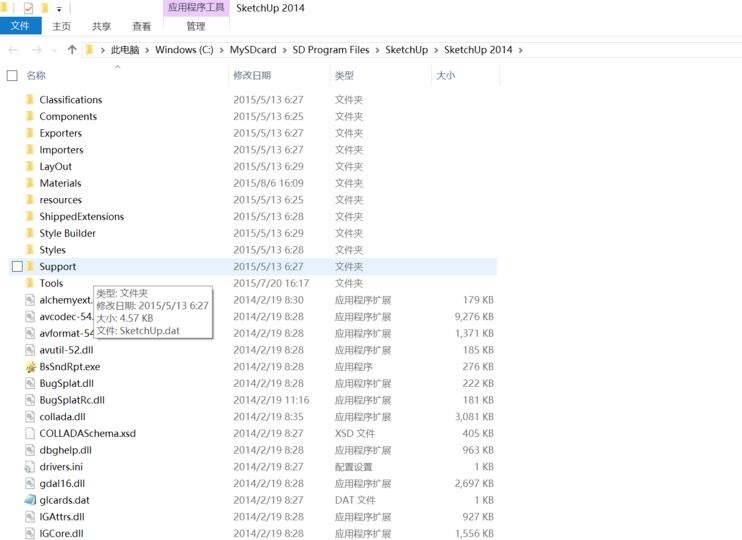Select the Exporters folder icon
The image size is (742, 540).
click(x=30, y=133)
